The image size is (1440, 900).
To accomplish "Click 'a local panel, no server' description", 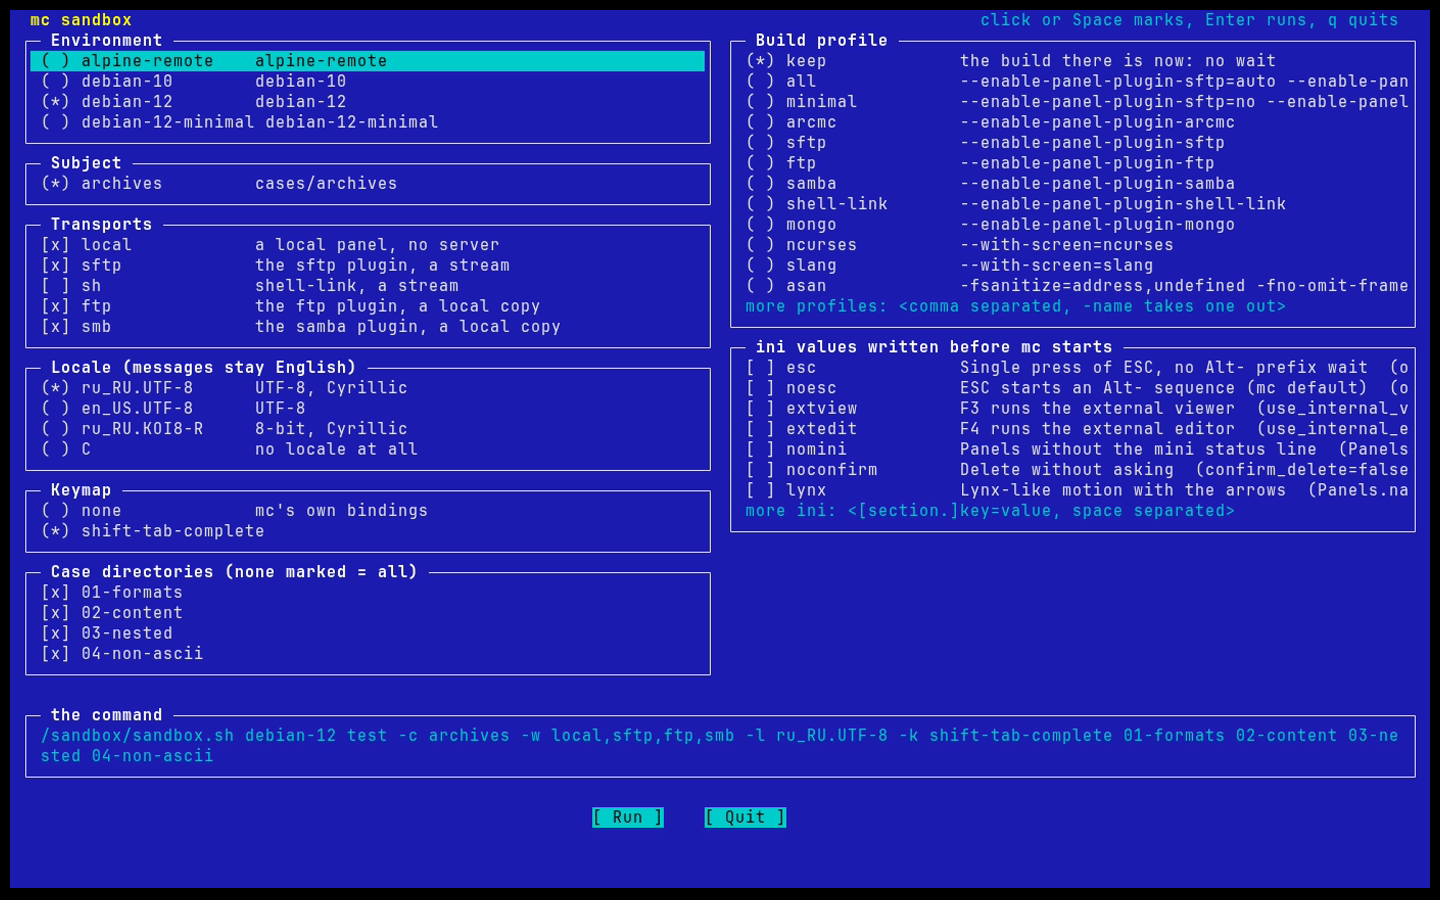I will pyautogui.click(x=377, y=245).
